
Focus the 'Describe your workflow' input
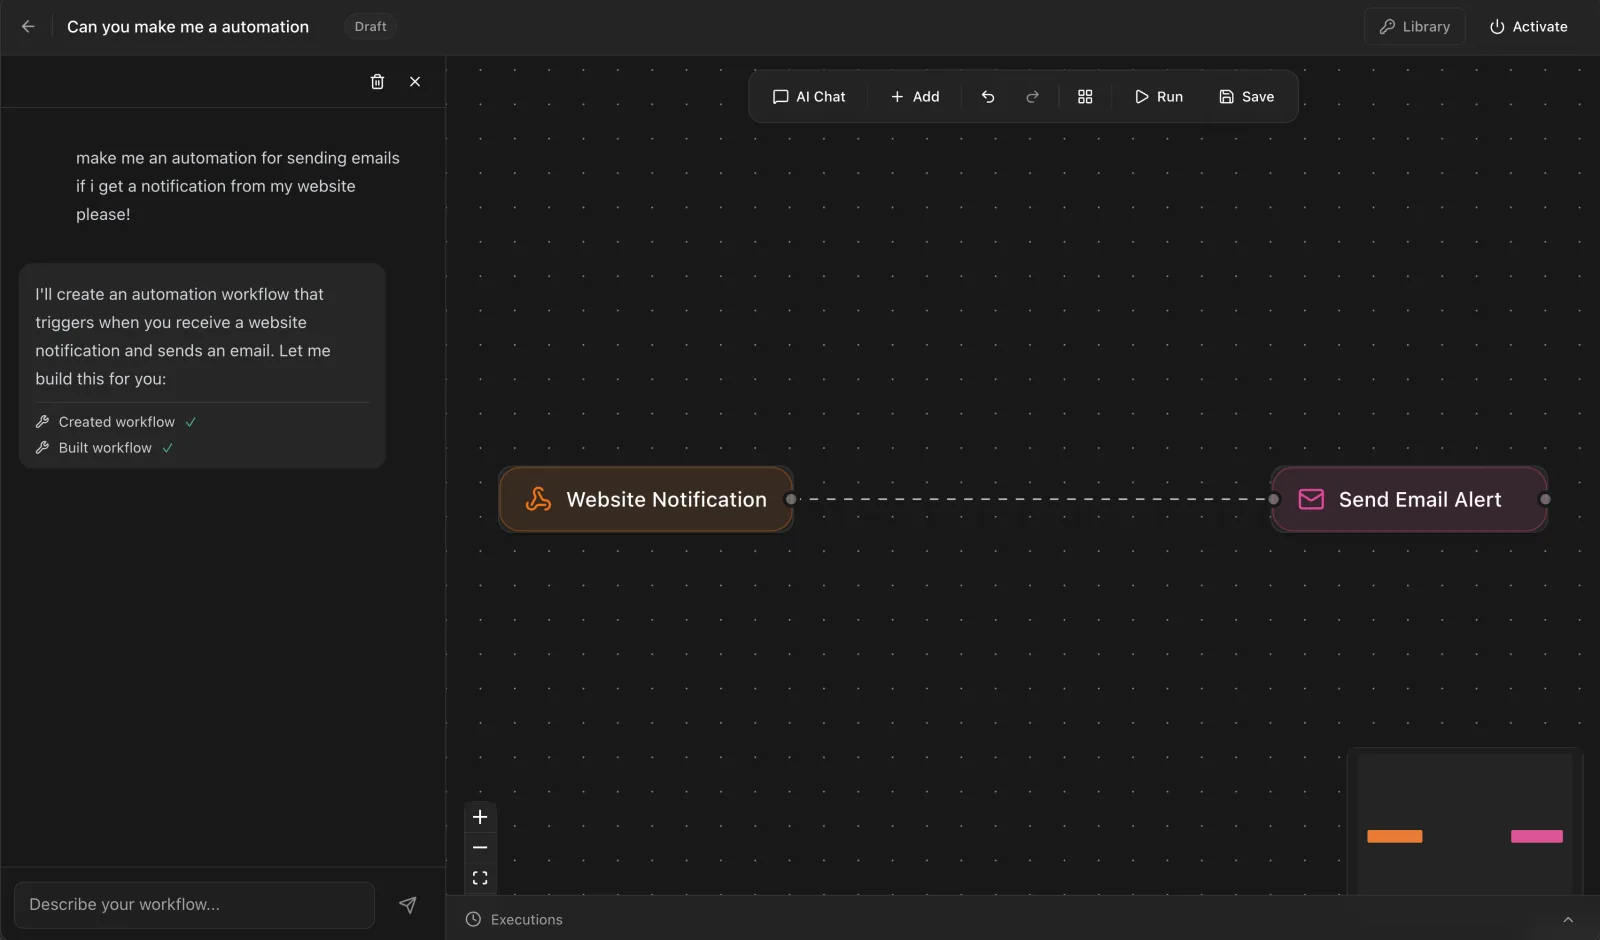(194, 905)
